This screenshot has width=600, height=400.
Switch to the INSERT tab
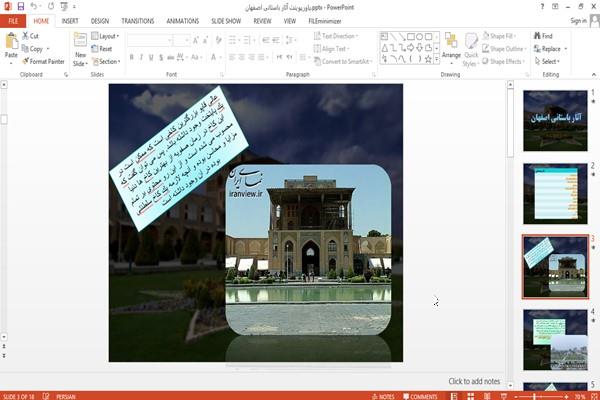70,21
